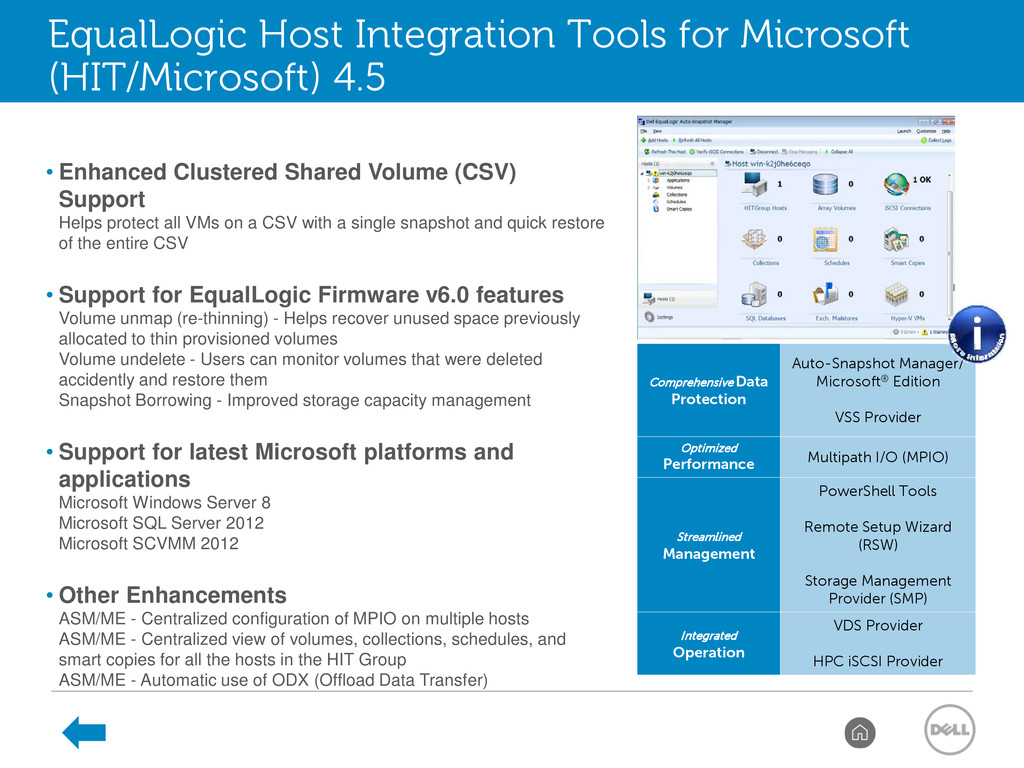This screenshot has width=1024, height=768.
Task: Click Collapse All in the toolbar
Action: (839, 152)
